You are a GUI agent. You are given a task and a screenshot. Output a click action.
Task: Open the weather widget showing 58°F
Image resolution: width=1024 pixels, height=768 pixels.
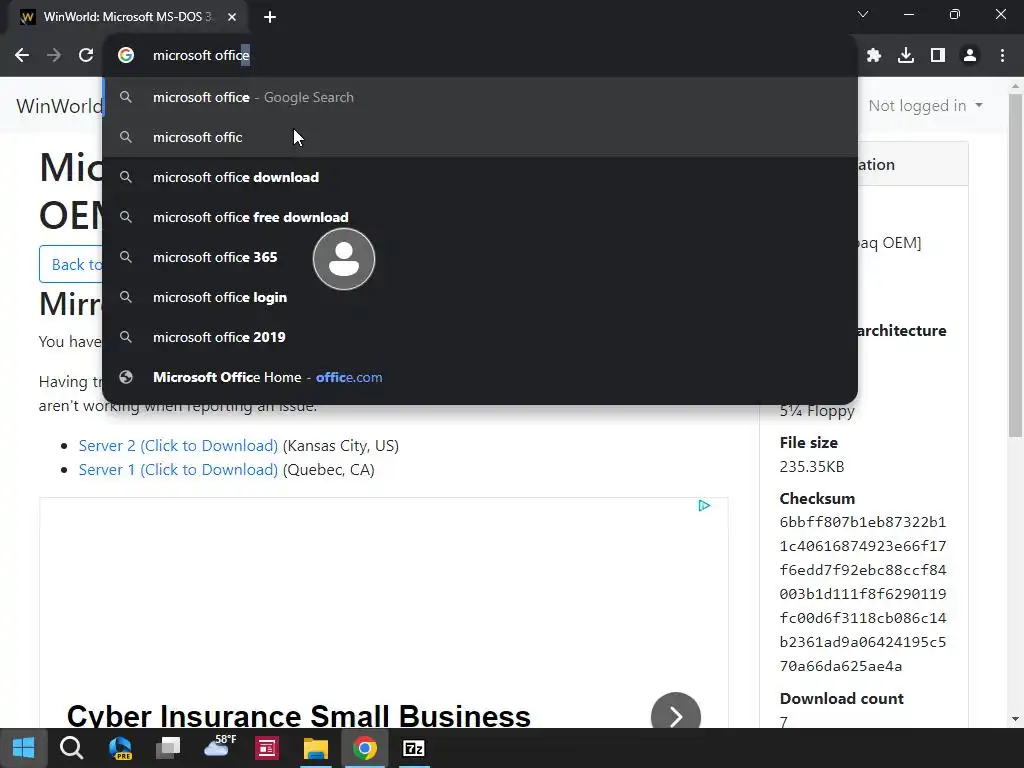(x=219, y=746)
